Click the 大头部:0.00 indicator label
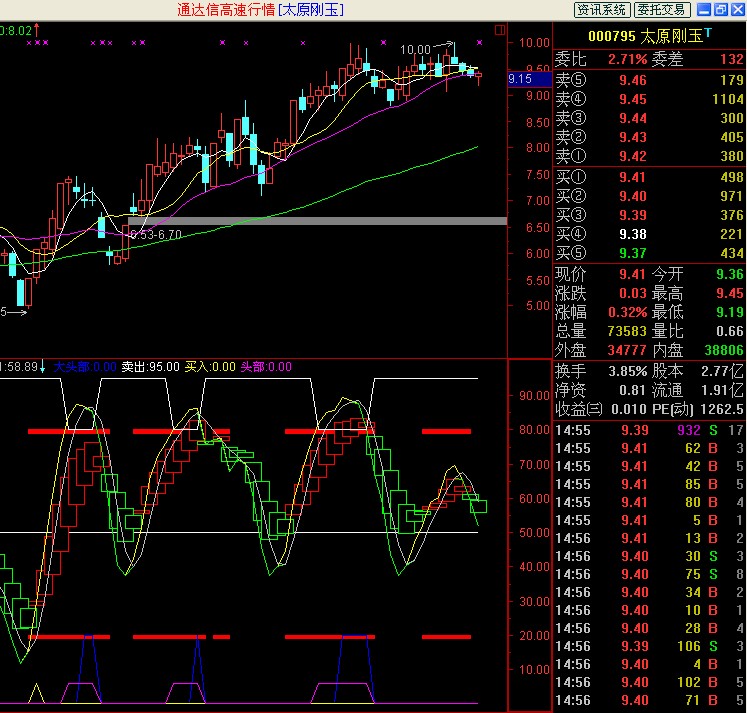Screen dimensions: 747x713 [85, 367]
